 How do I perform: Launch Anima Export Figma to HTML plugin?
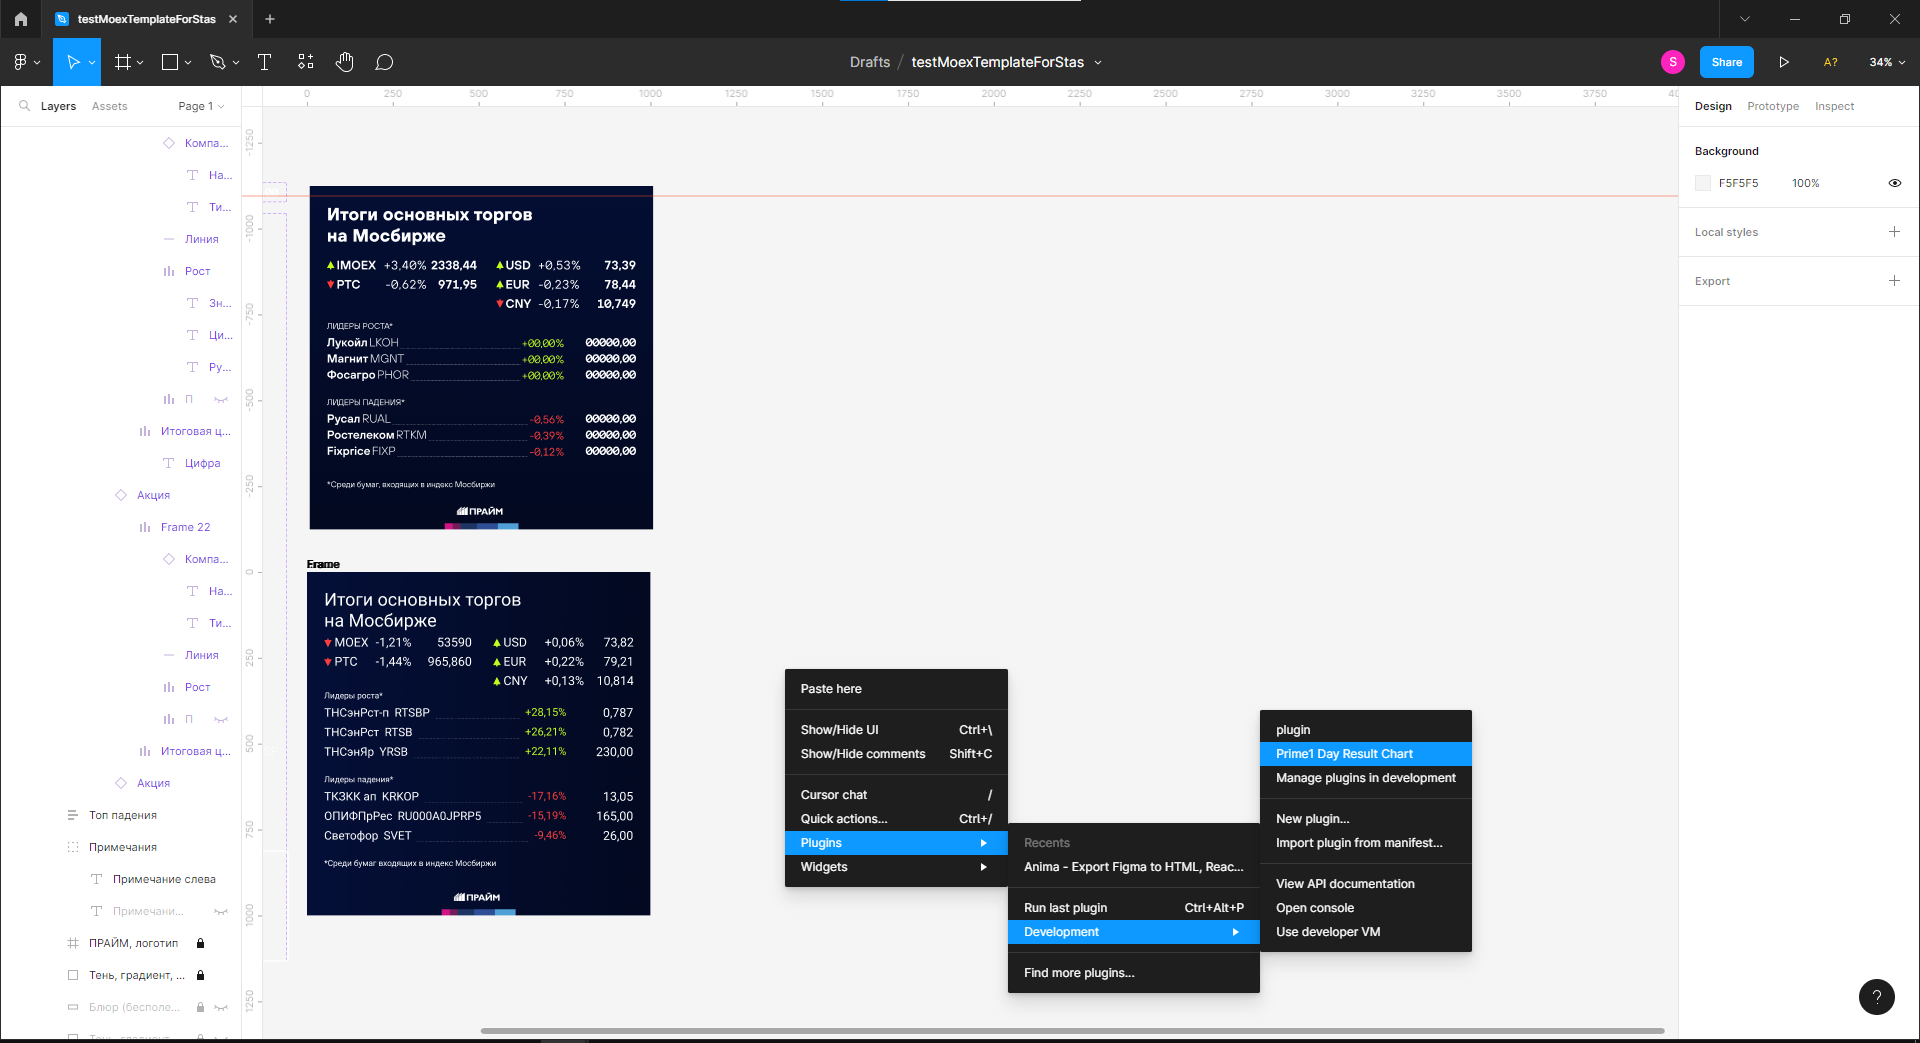pos(1134,867)
